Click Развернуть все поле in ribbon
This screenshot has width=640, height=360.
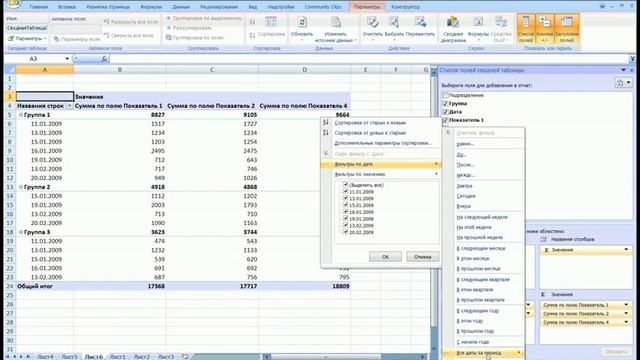[131, 22]
